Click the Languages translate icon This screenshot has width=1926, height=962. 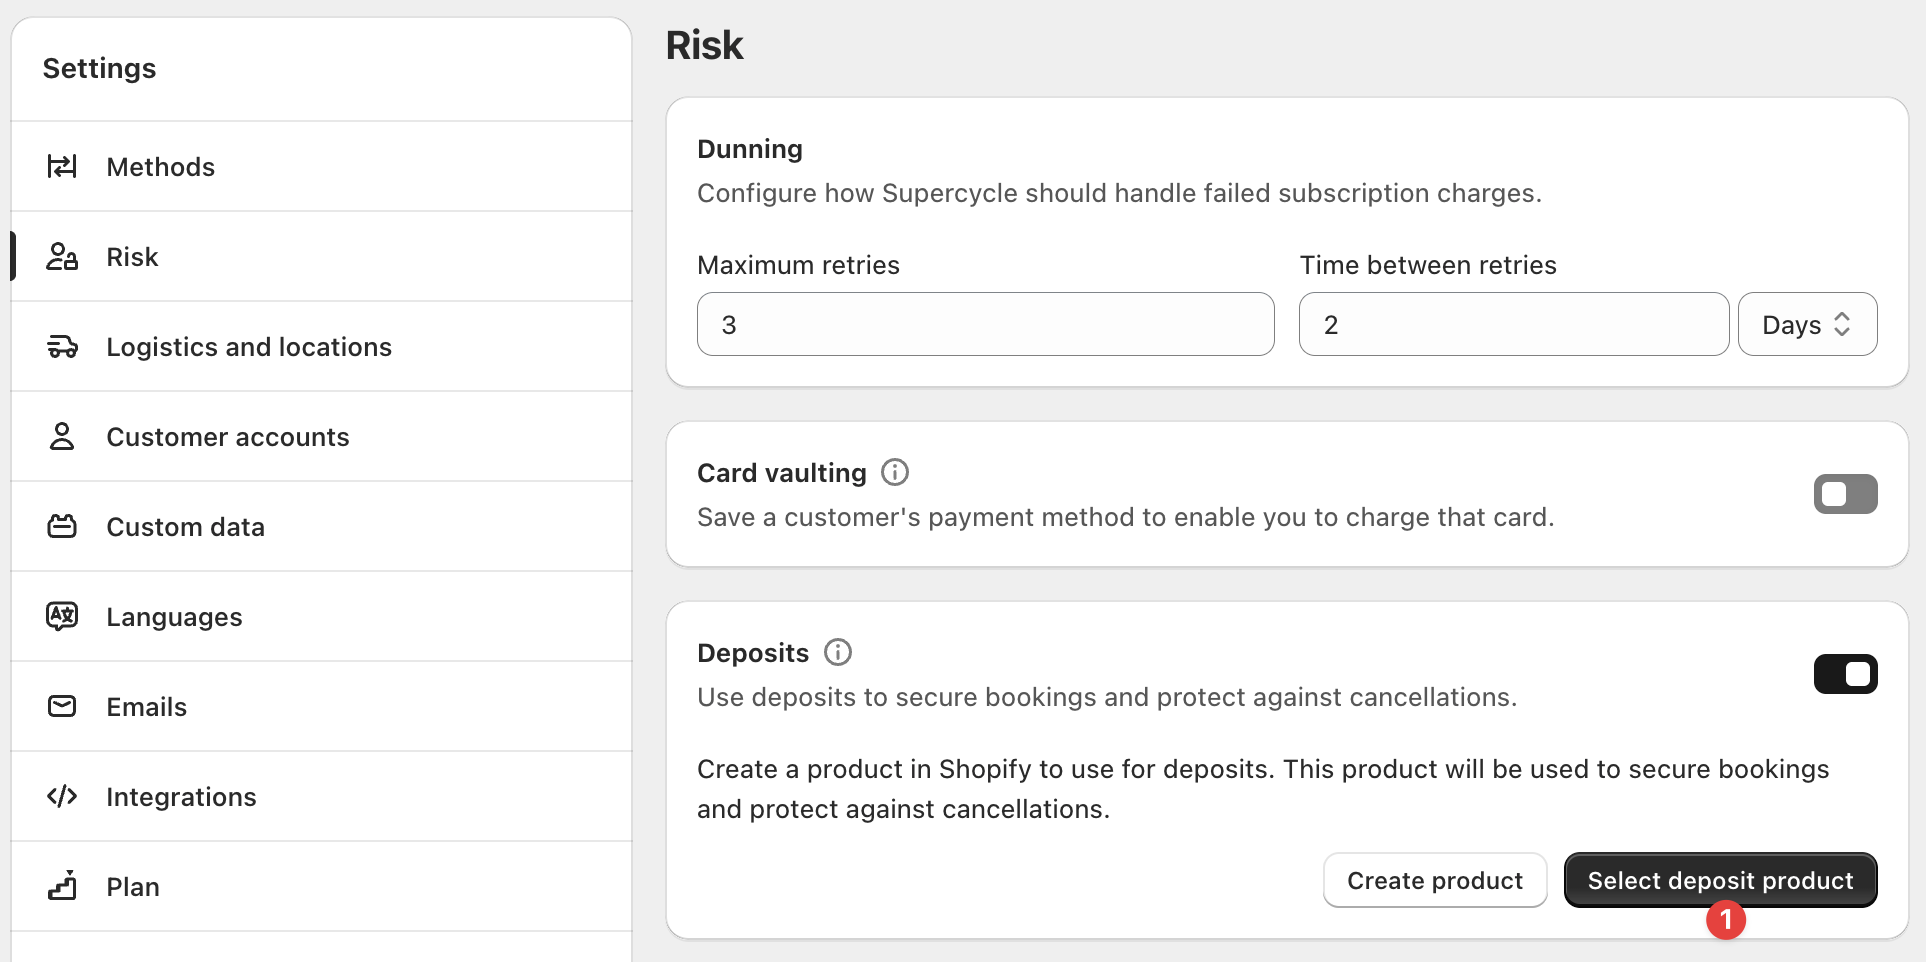tap(62, 616)
